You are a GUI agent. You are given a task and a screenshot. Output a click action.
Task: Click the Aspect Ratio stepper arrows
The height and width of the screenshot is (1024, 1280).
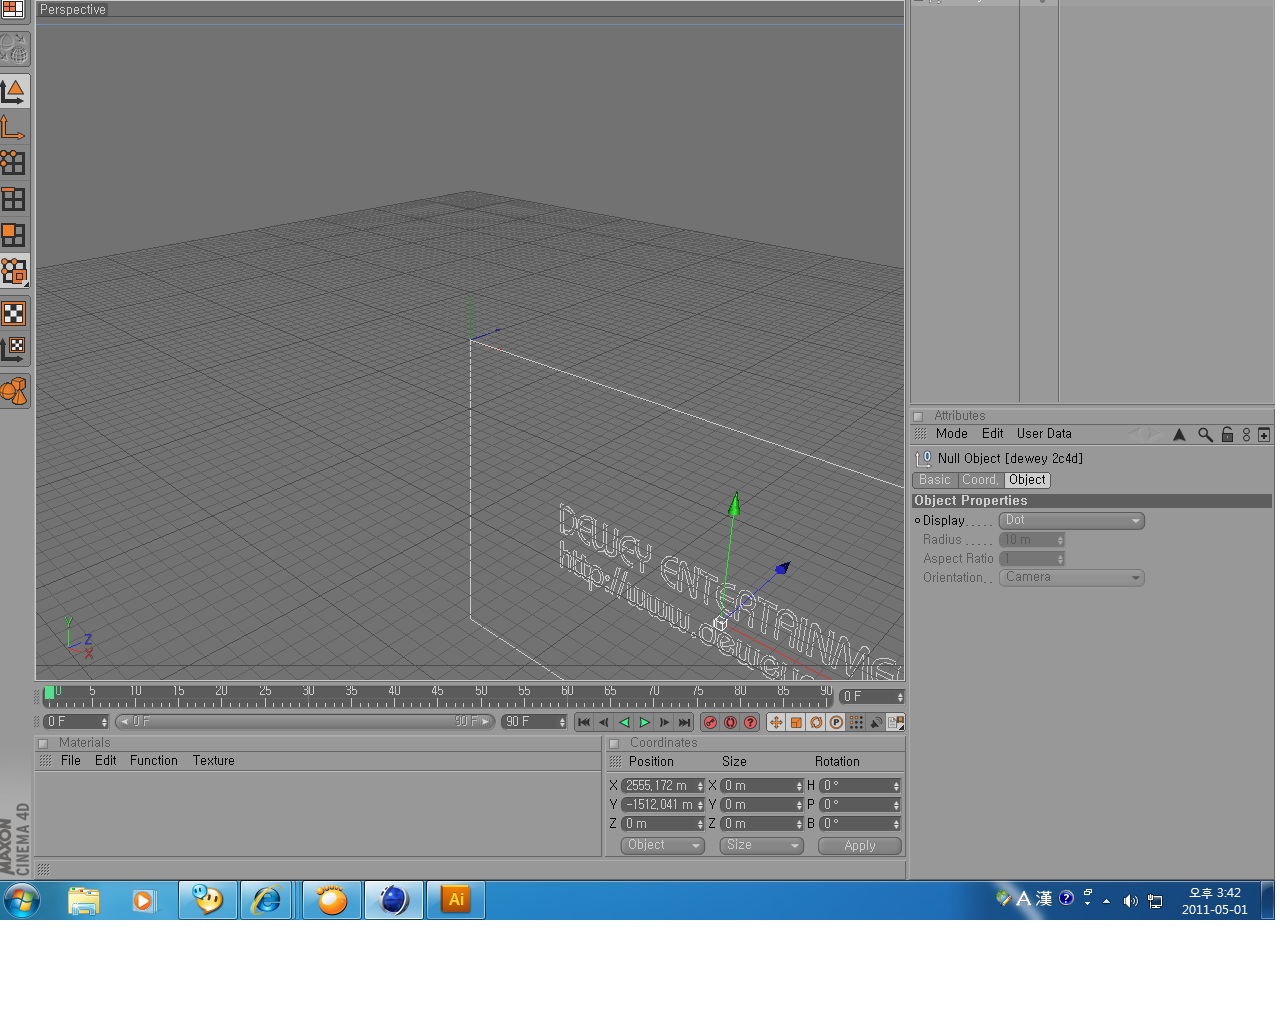[1060, 559]
